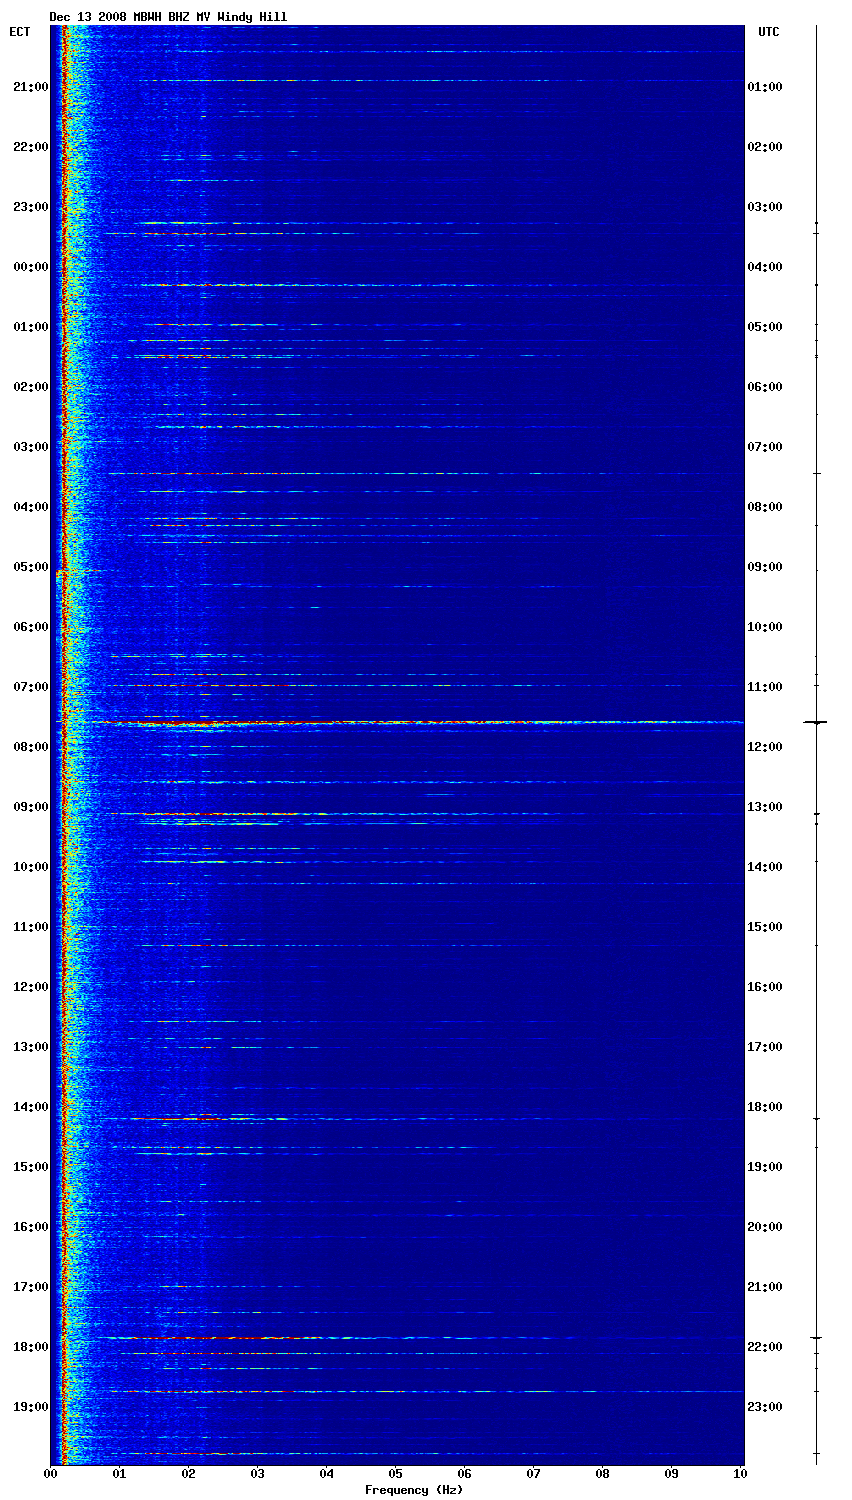Screen dimensions: 852x1500
Task: Pick the 22:00 label on UTC axis
Action: [765, 1347]
